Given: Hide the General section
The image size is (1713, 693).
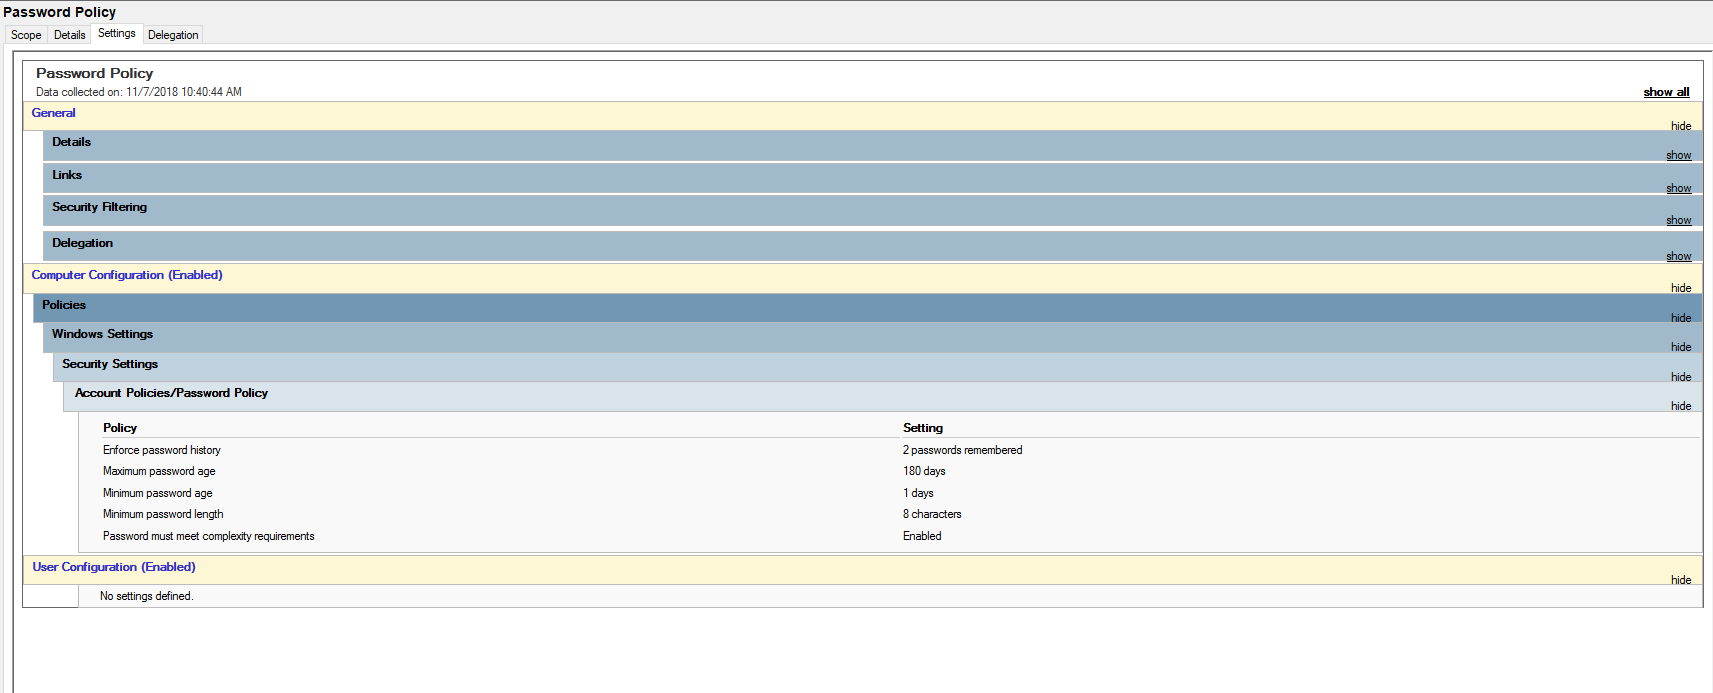Looking at the screenshot, I should [x=1680, y=126].
